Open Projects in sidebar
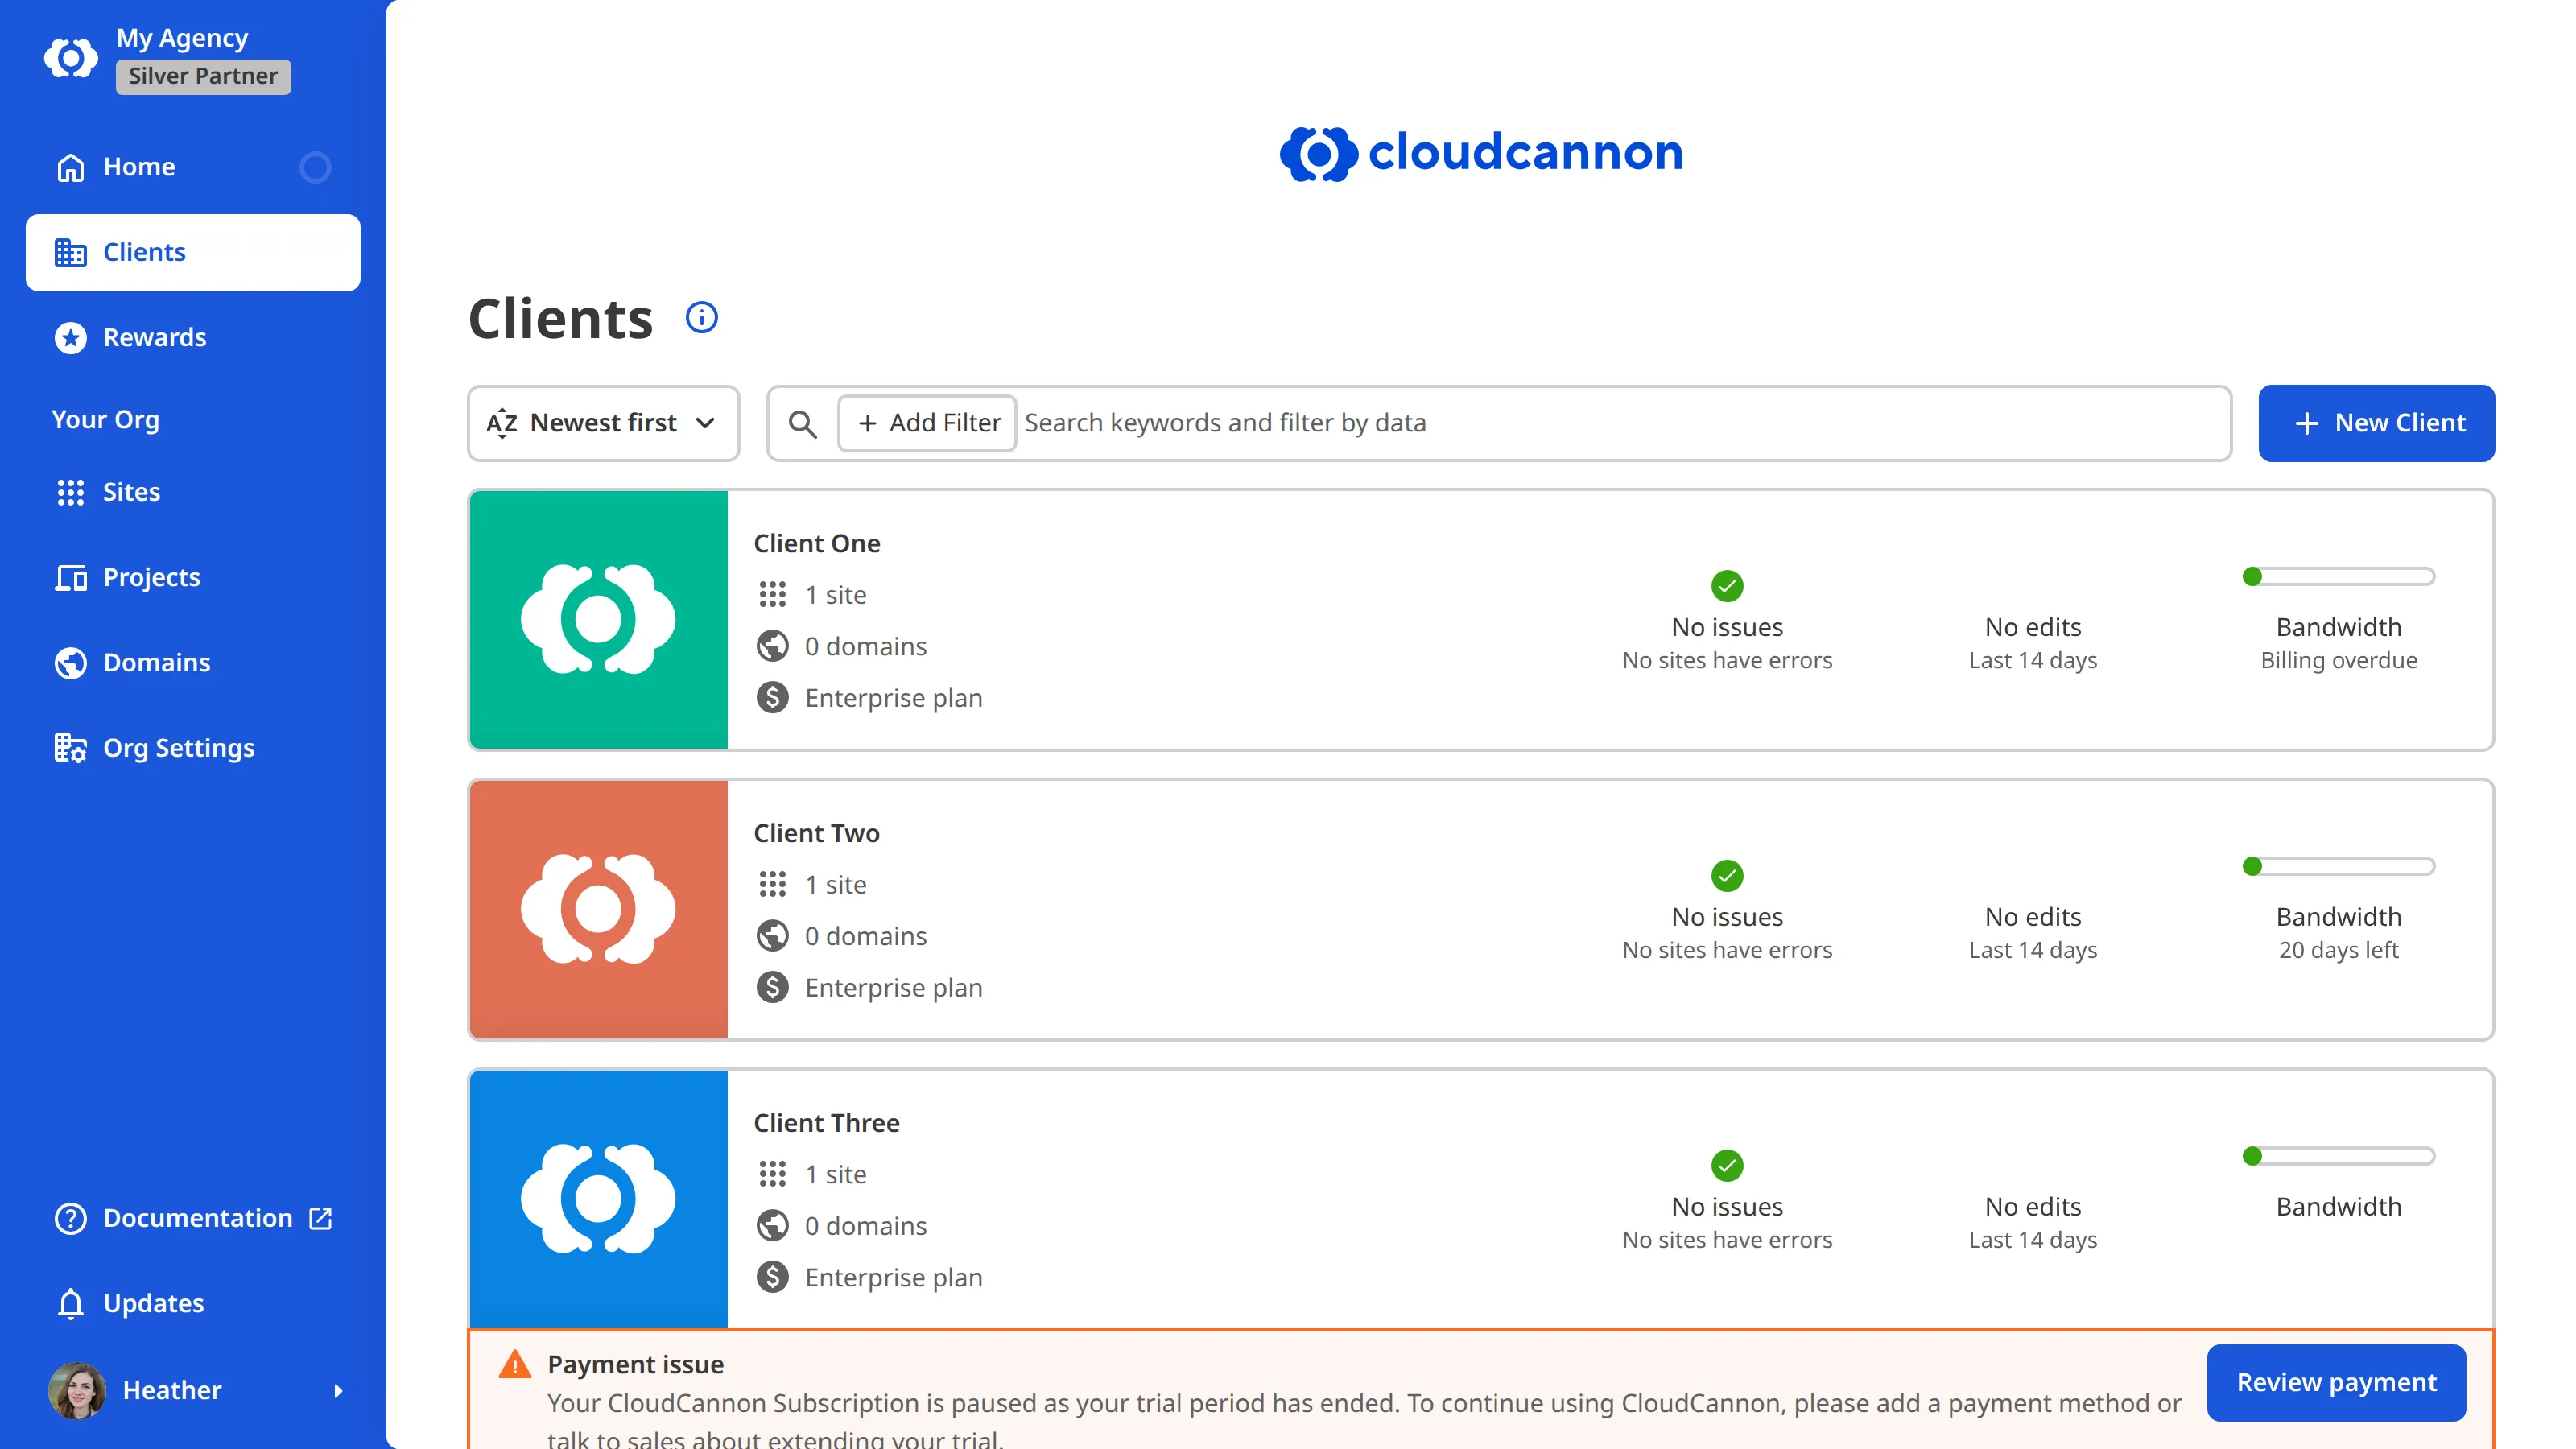This screenshot has height=1449, width=2576. [193, 577]
